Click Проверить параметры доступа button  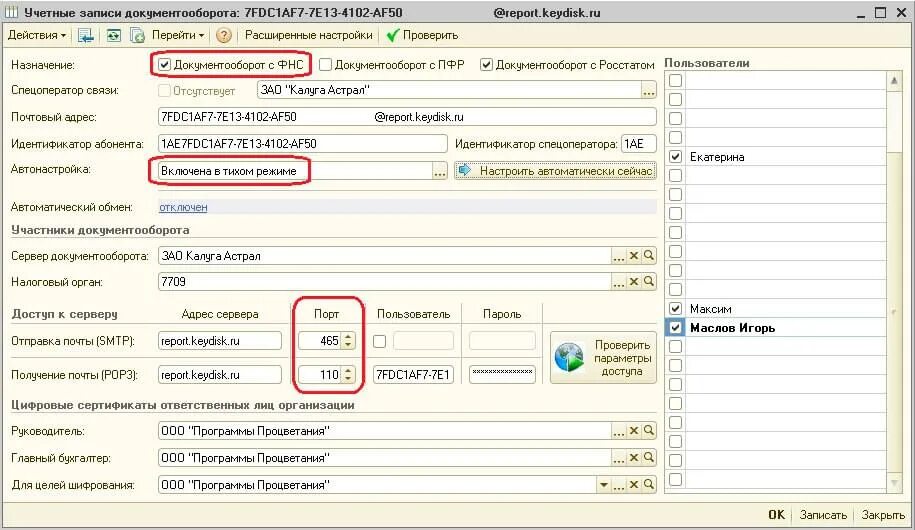603,358
